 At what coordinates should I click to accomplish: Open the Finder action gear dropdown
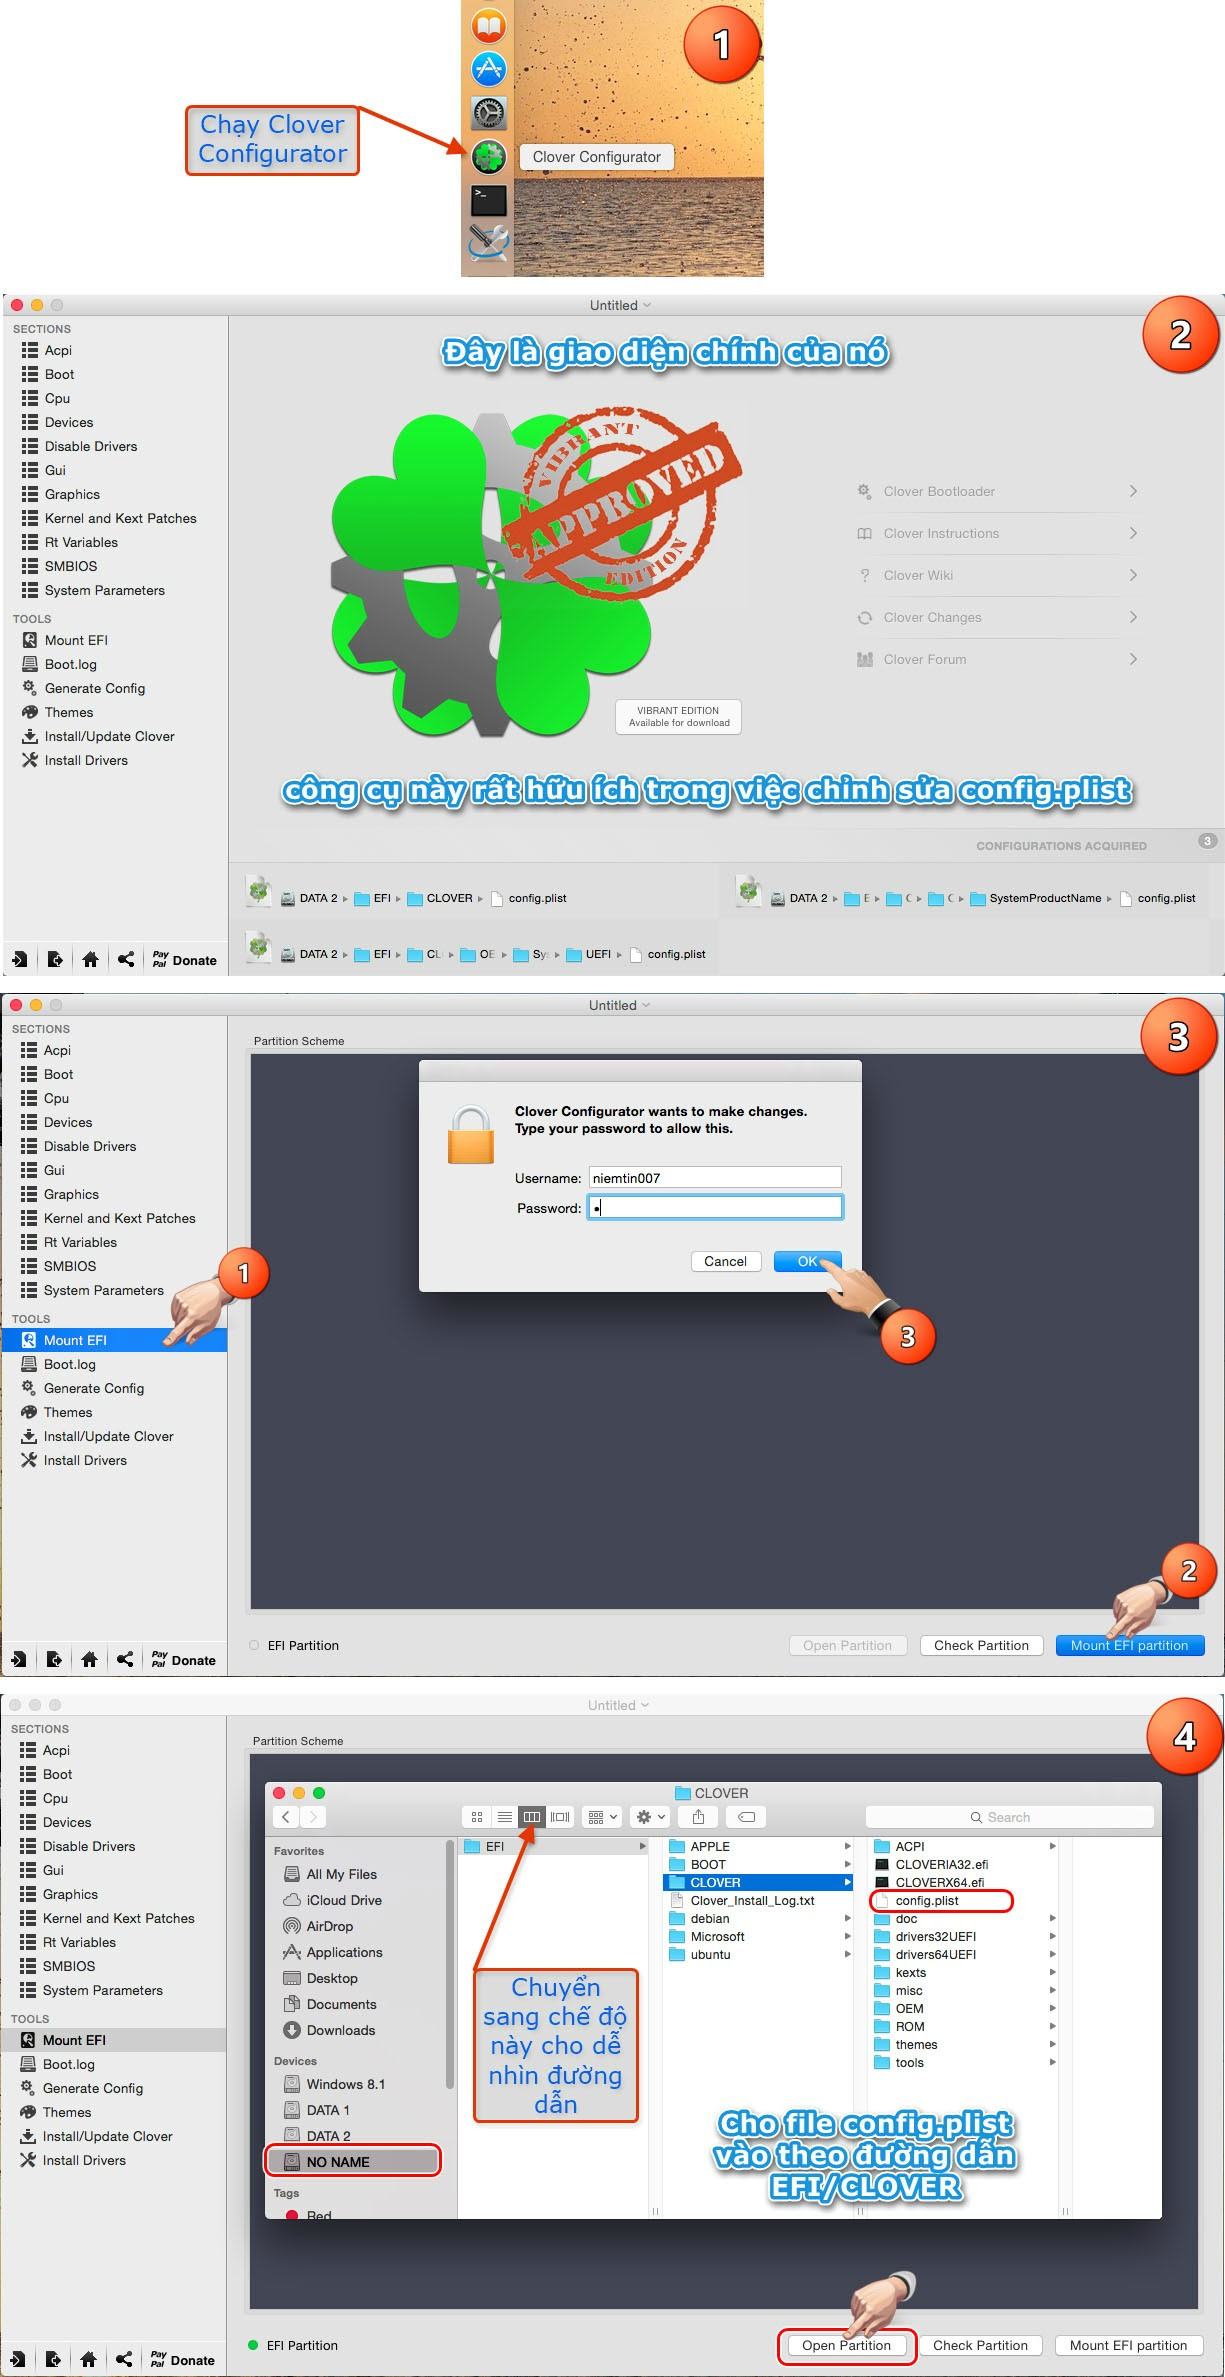pyautogui.click(x=650, y=1817)
